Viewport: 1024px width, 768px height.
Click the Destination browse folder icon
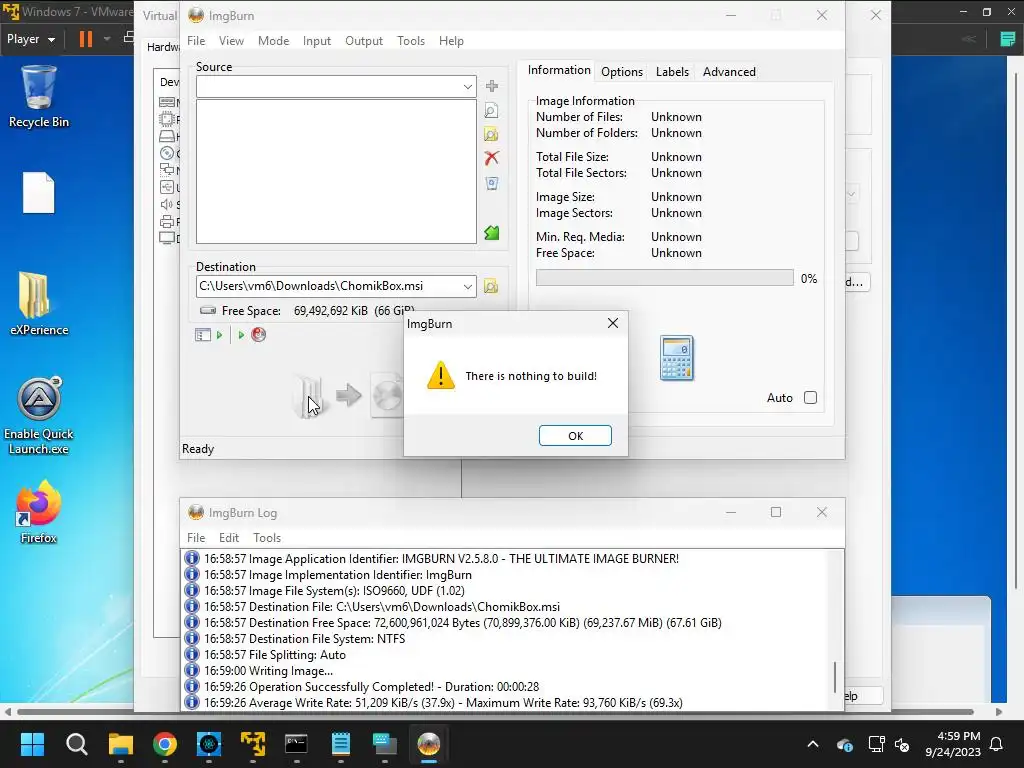491,286
